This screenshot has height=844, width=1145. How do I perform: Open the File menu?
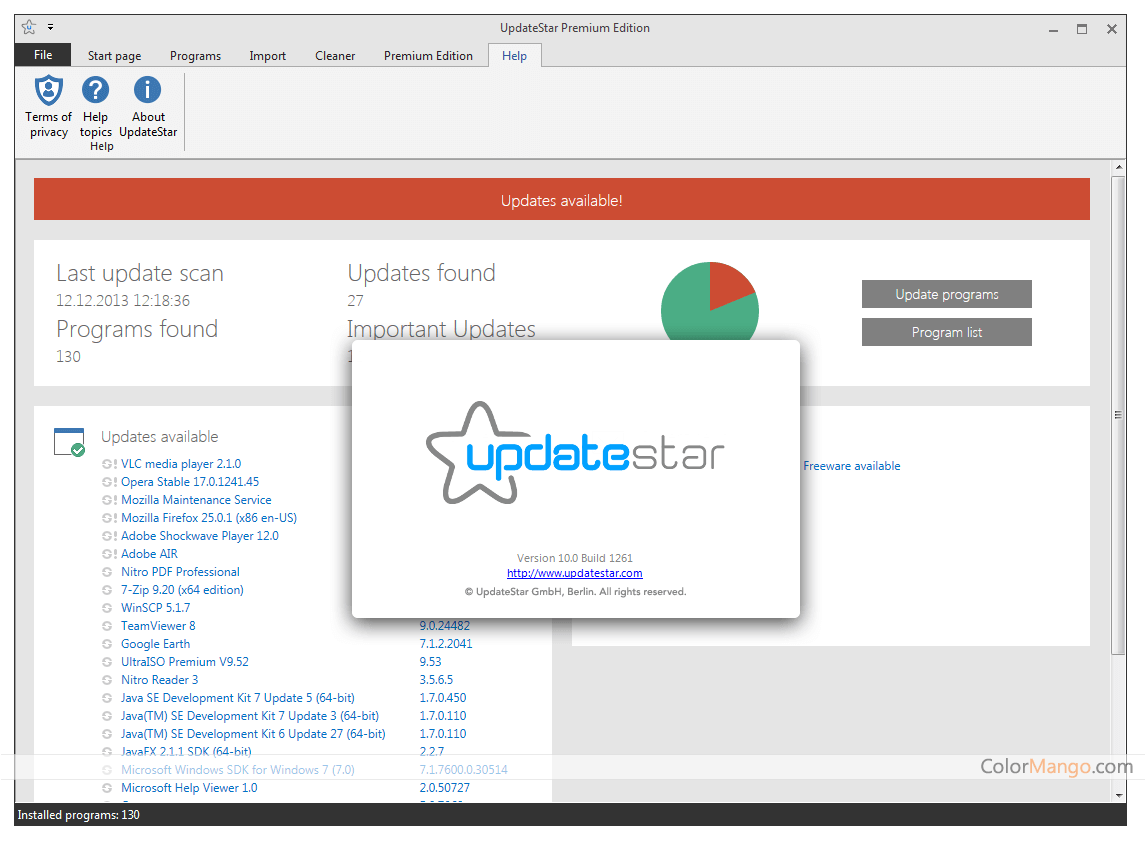click(43, 55)
